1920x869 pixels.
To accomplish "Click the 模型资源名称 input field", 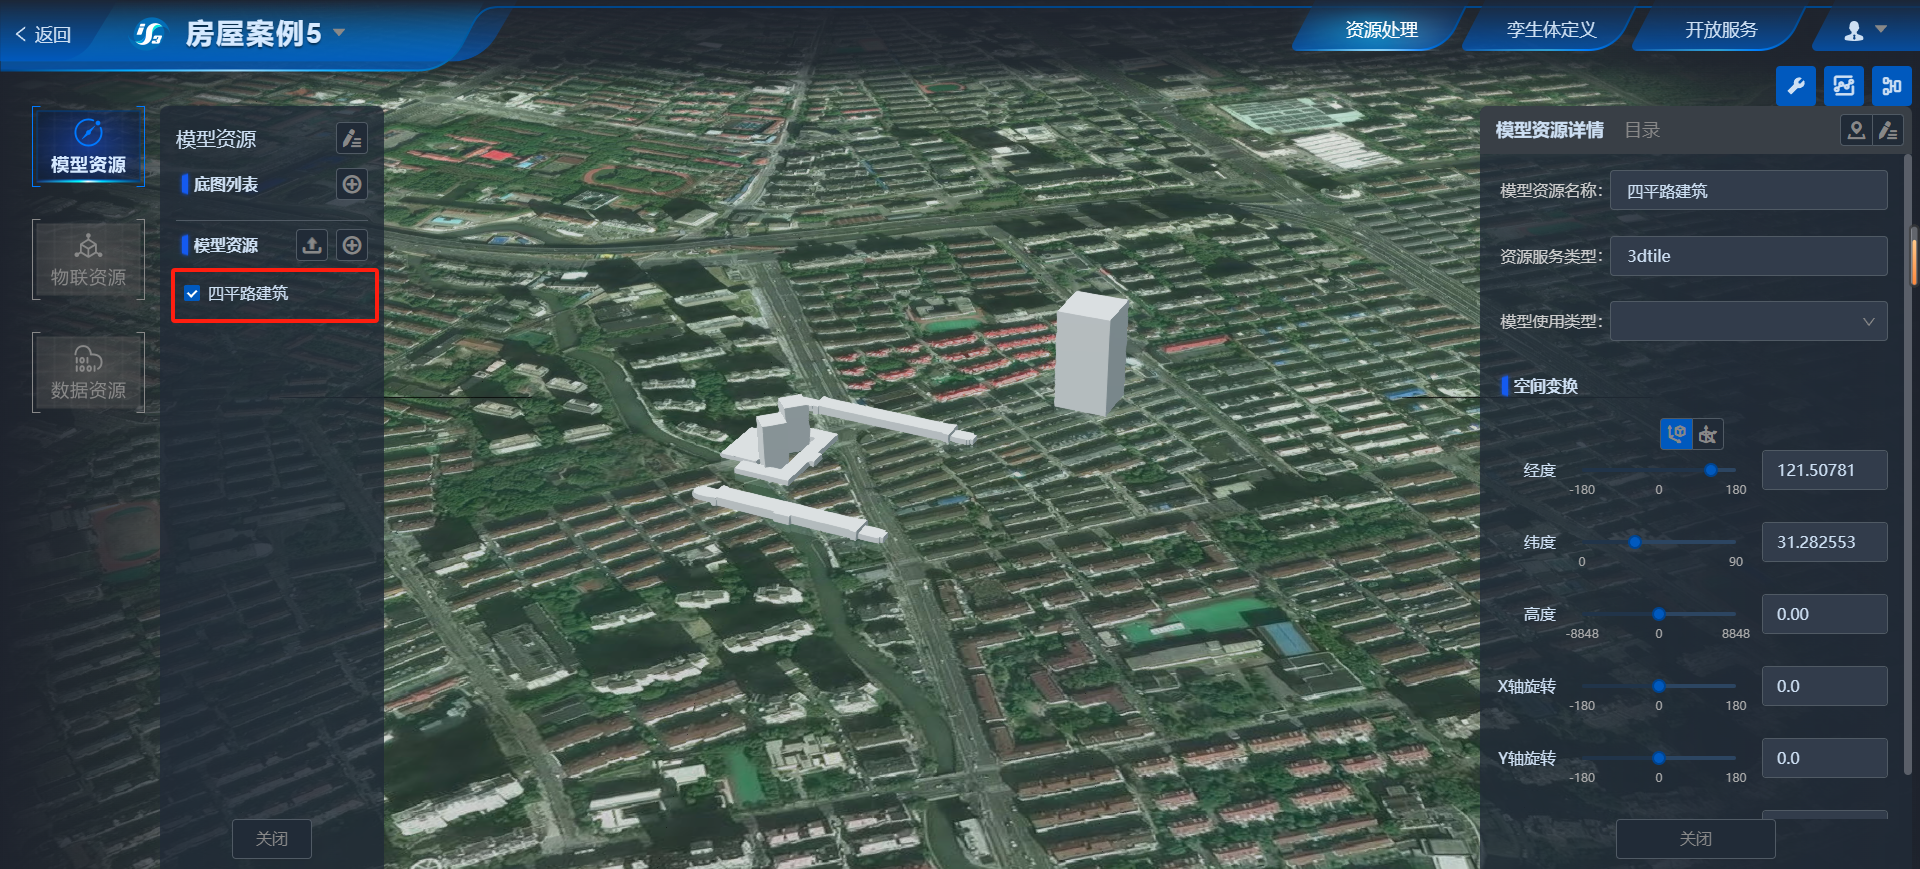I will pyautogui.click(x=1749, y=191).
